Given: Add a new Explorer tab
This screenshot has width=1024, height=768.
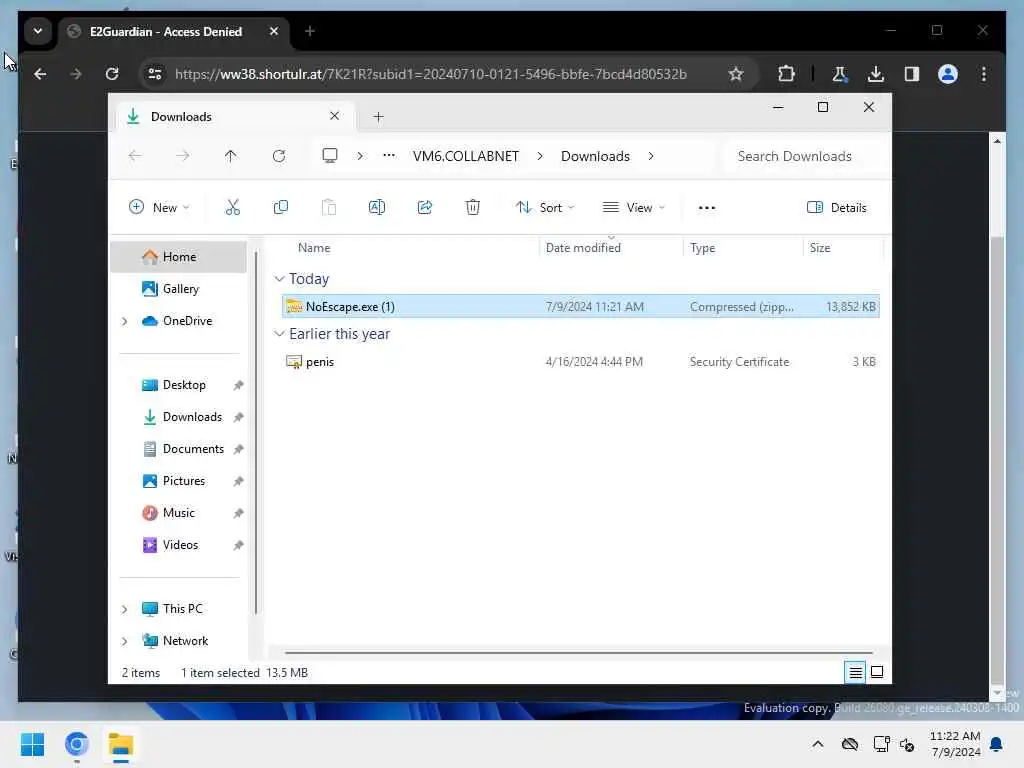Looking at the screenshot, I should [378, 117].
